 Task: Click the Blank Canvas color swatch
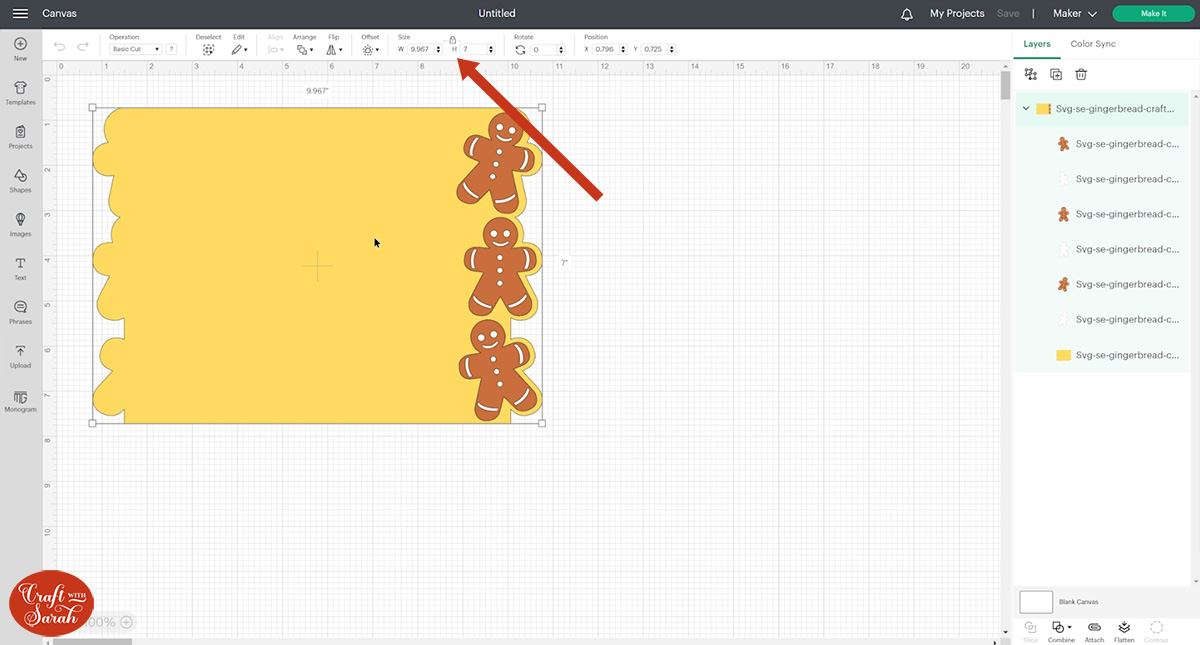click(x=1036, y=602)
